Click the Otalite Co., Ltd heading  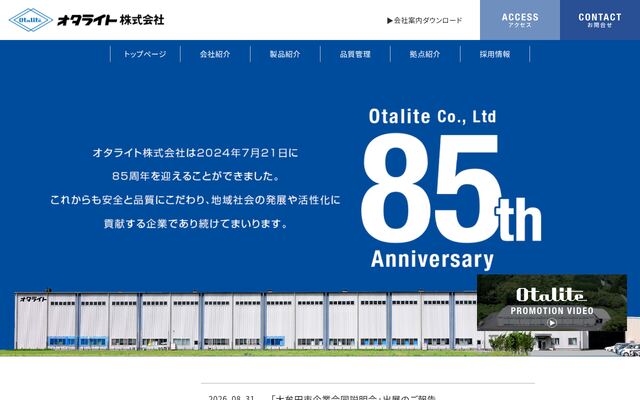(x=433, y=116)
